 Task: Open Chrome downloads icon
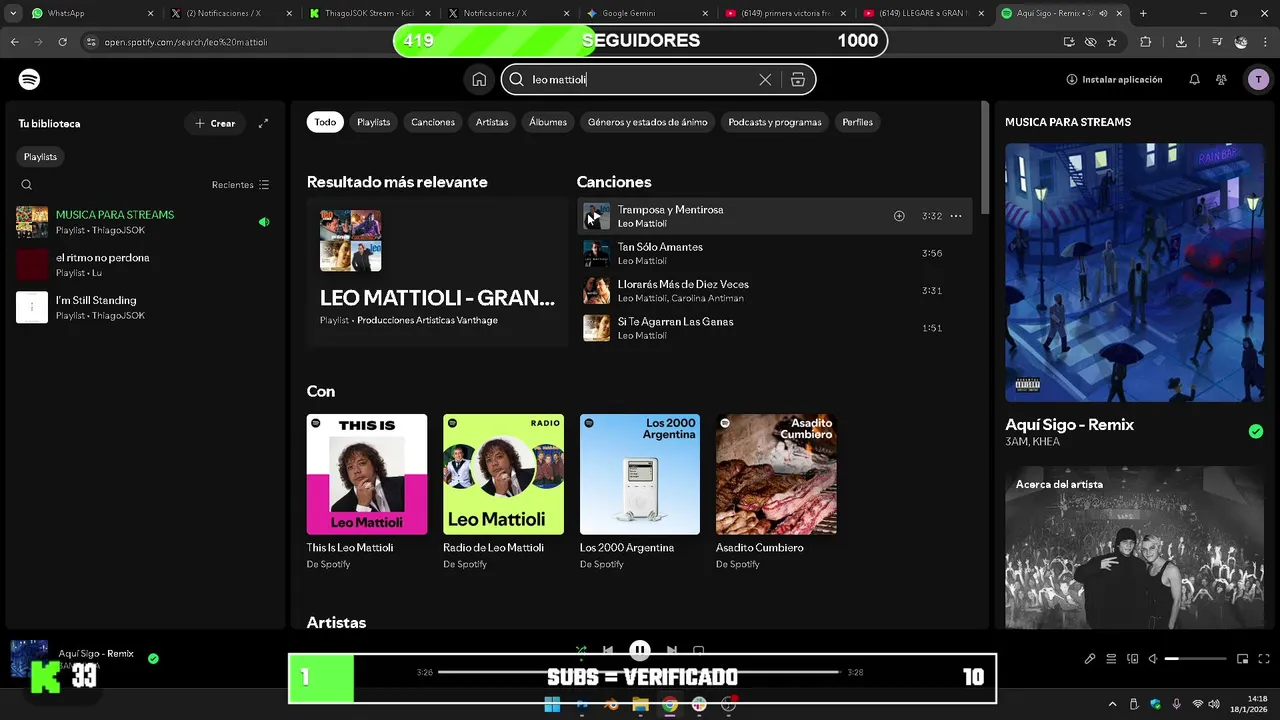(1181, 42)
